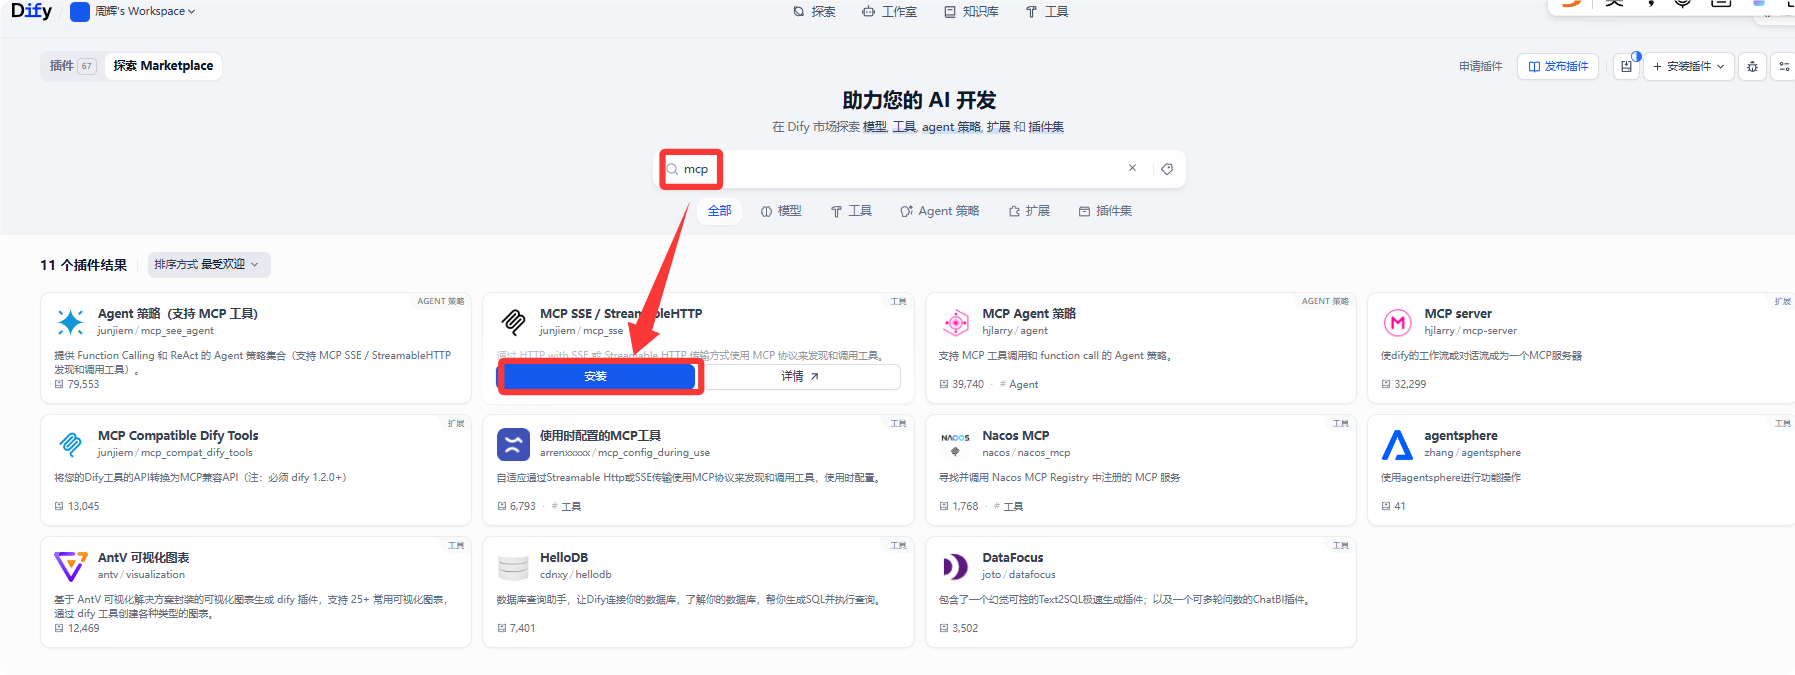The image size is (1795, 675).
Task: Click the # 工具 tag on Nacos MCP card
Action: [1009, 506]
